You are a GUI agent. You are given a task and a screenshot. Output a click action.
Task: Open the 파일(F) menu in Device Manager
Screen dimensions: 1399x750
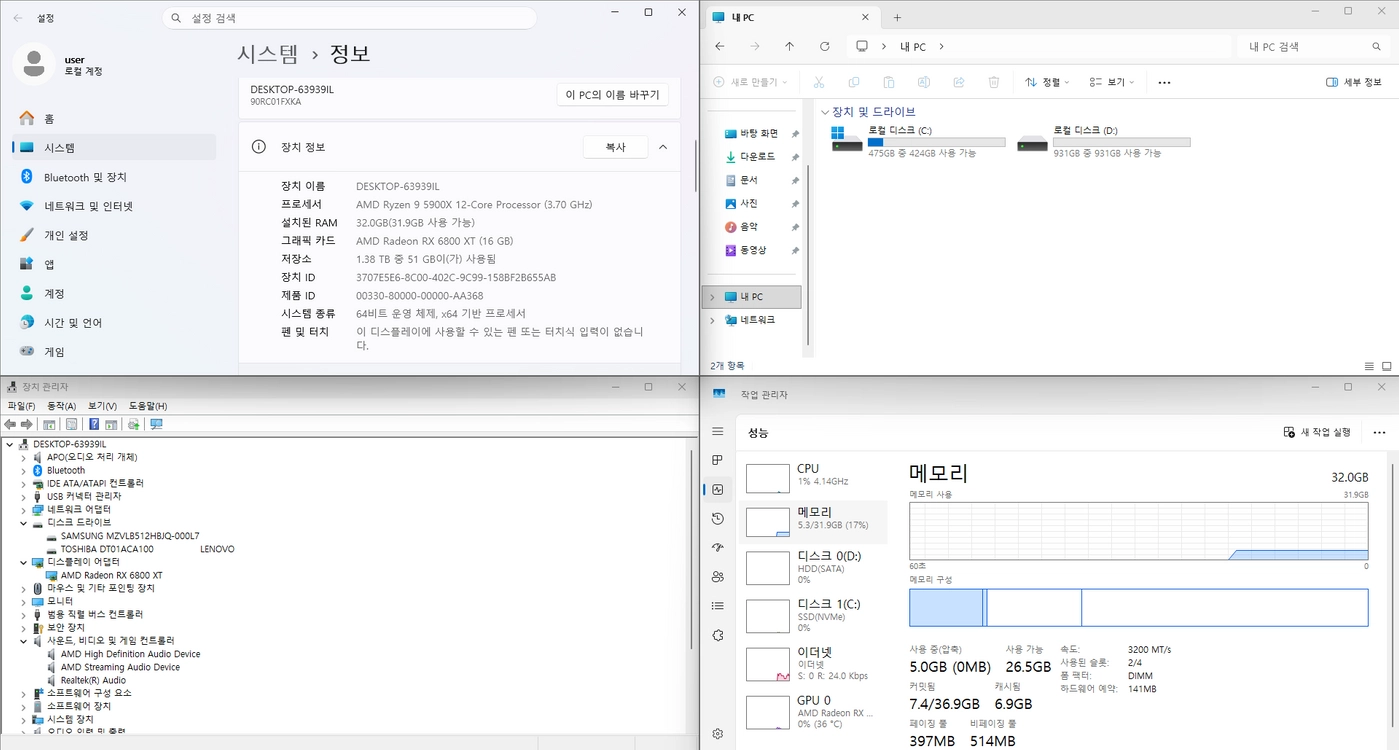[21, 406]
